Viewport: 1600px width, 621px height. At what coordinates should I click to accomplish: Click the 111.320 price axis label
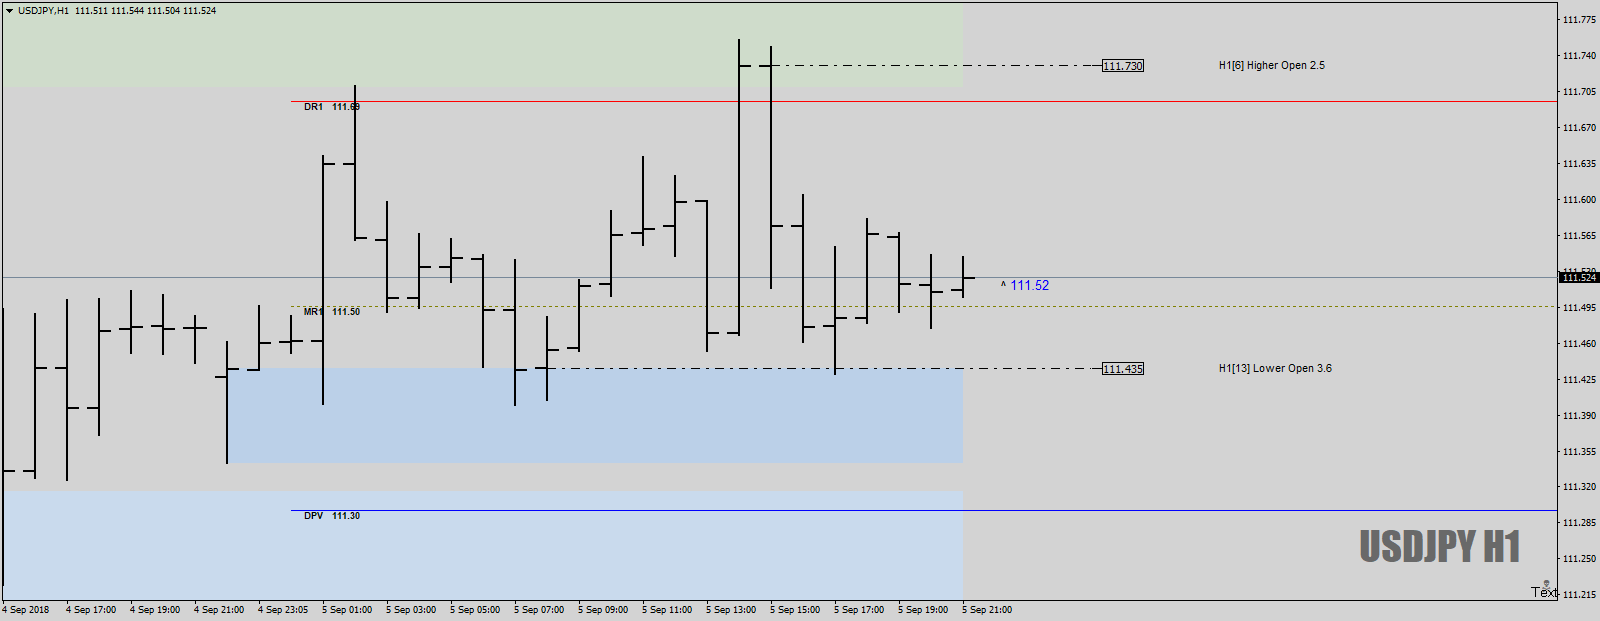[1579, 487]
